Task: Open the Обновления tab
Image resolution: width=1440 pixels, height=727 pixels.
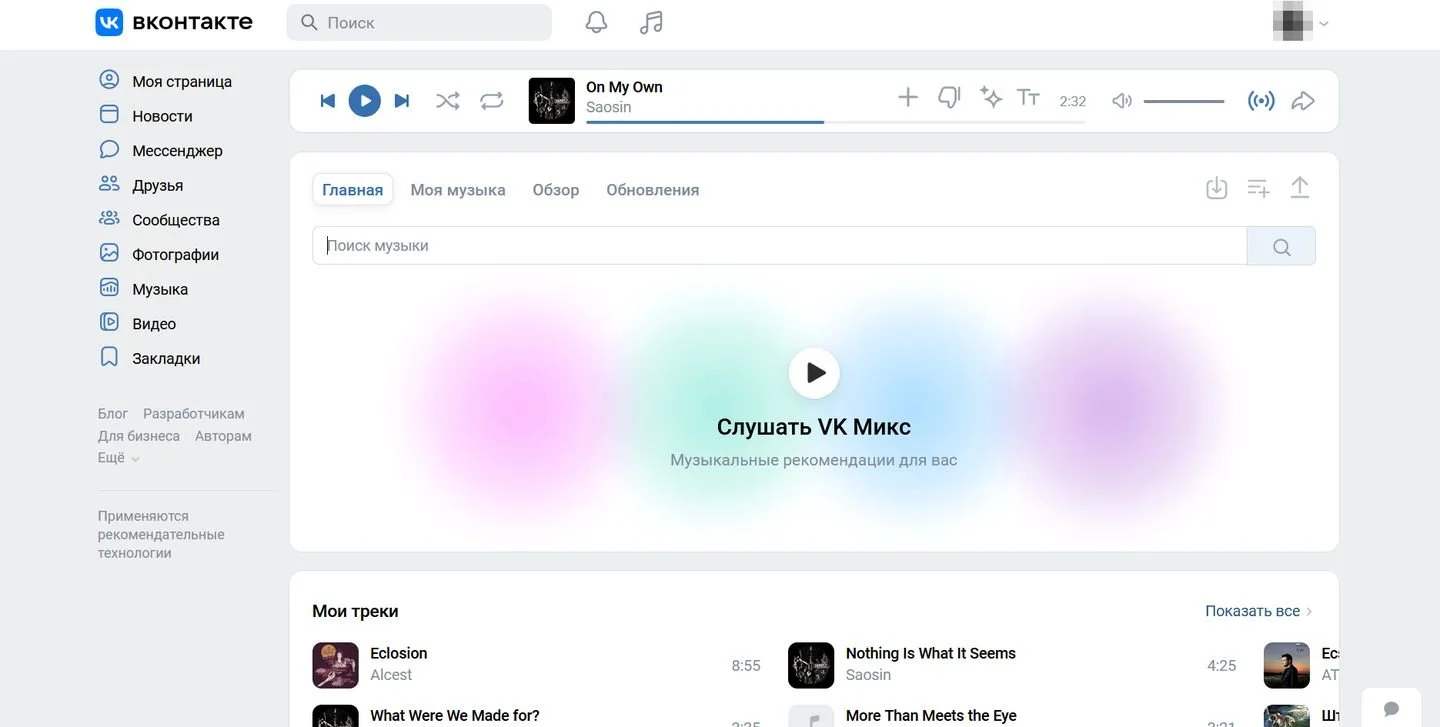Action: [x=653, y=190]
